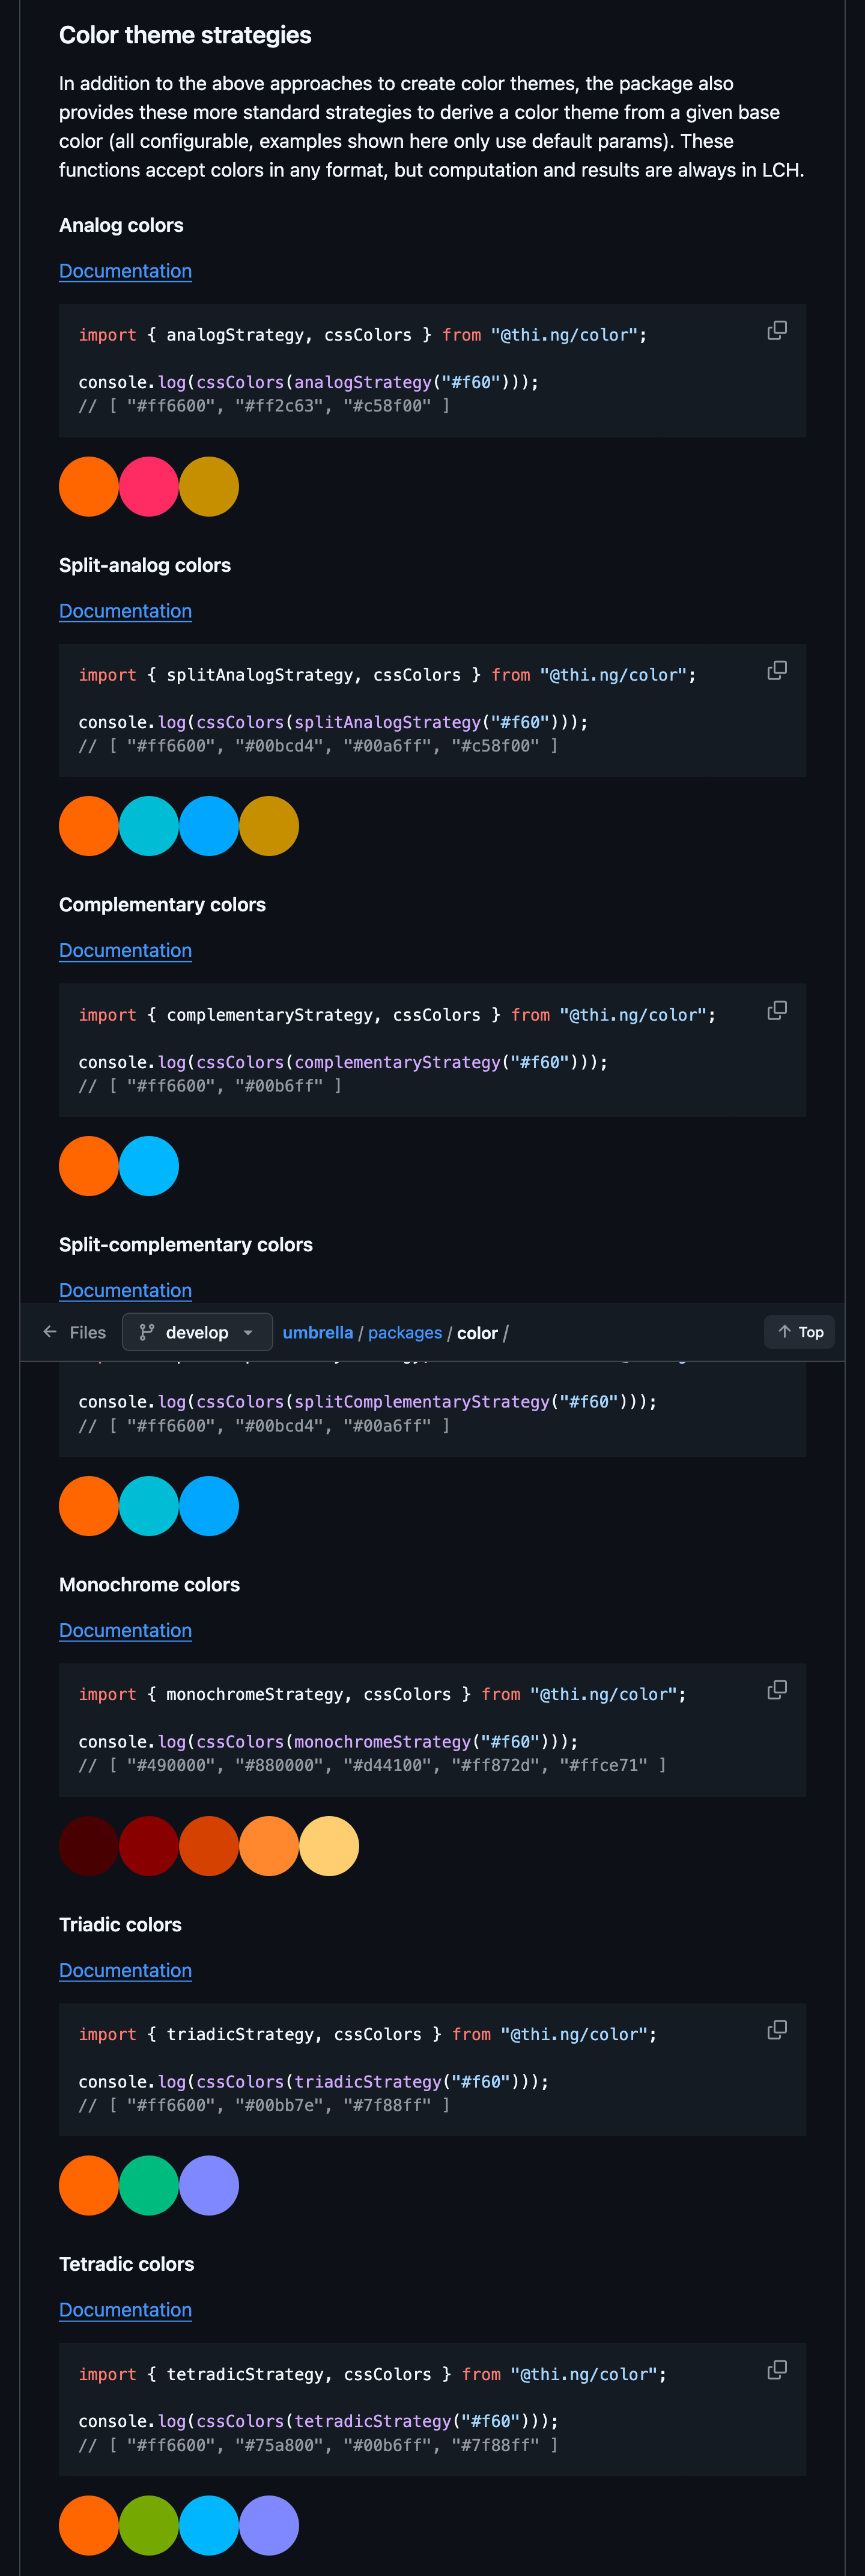Copy the analogStrategy code snippet

776,331
